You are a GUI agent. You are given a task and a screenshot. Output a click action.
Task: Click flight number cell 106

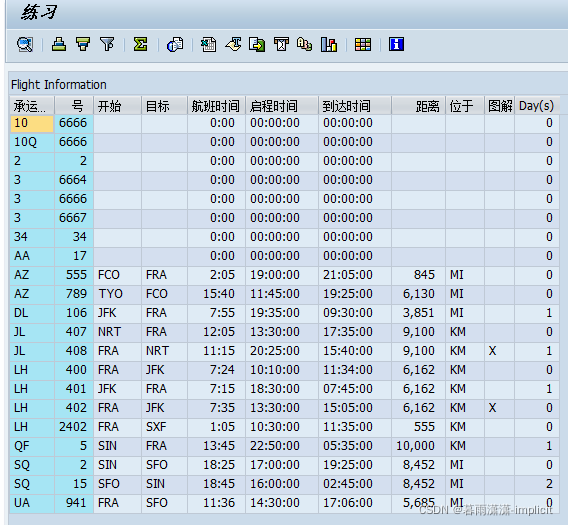tap(74, 313)
